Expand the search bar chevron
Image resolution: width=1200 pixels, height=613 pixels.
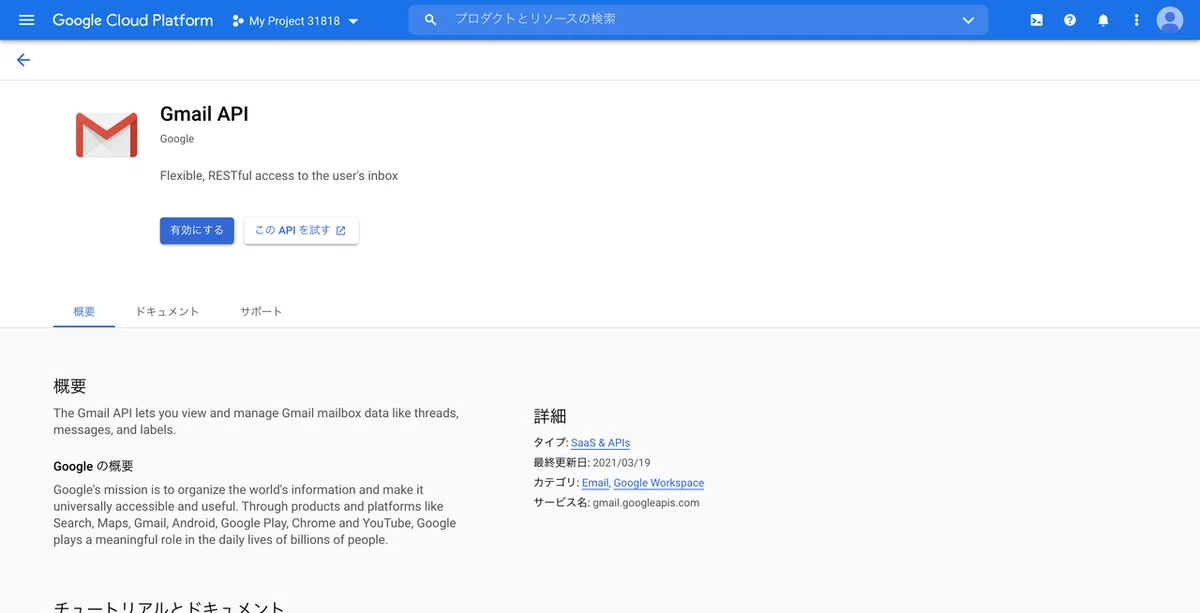968,20
